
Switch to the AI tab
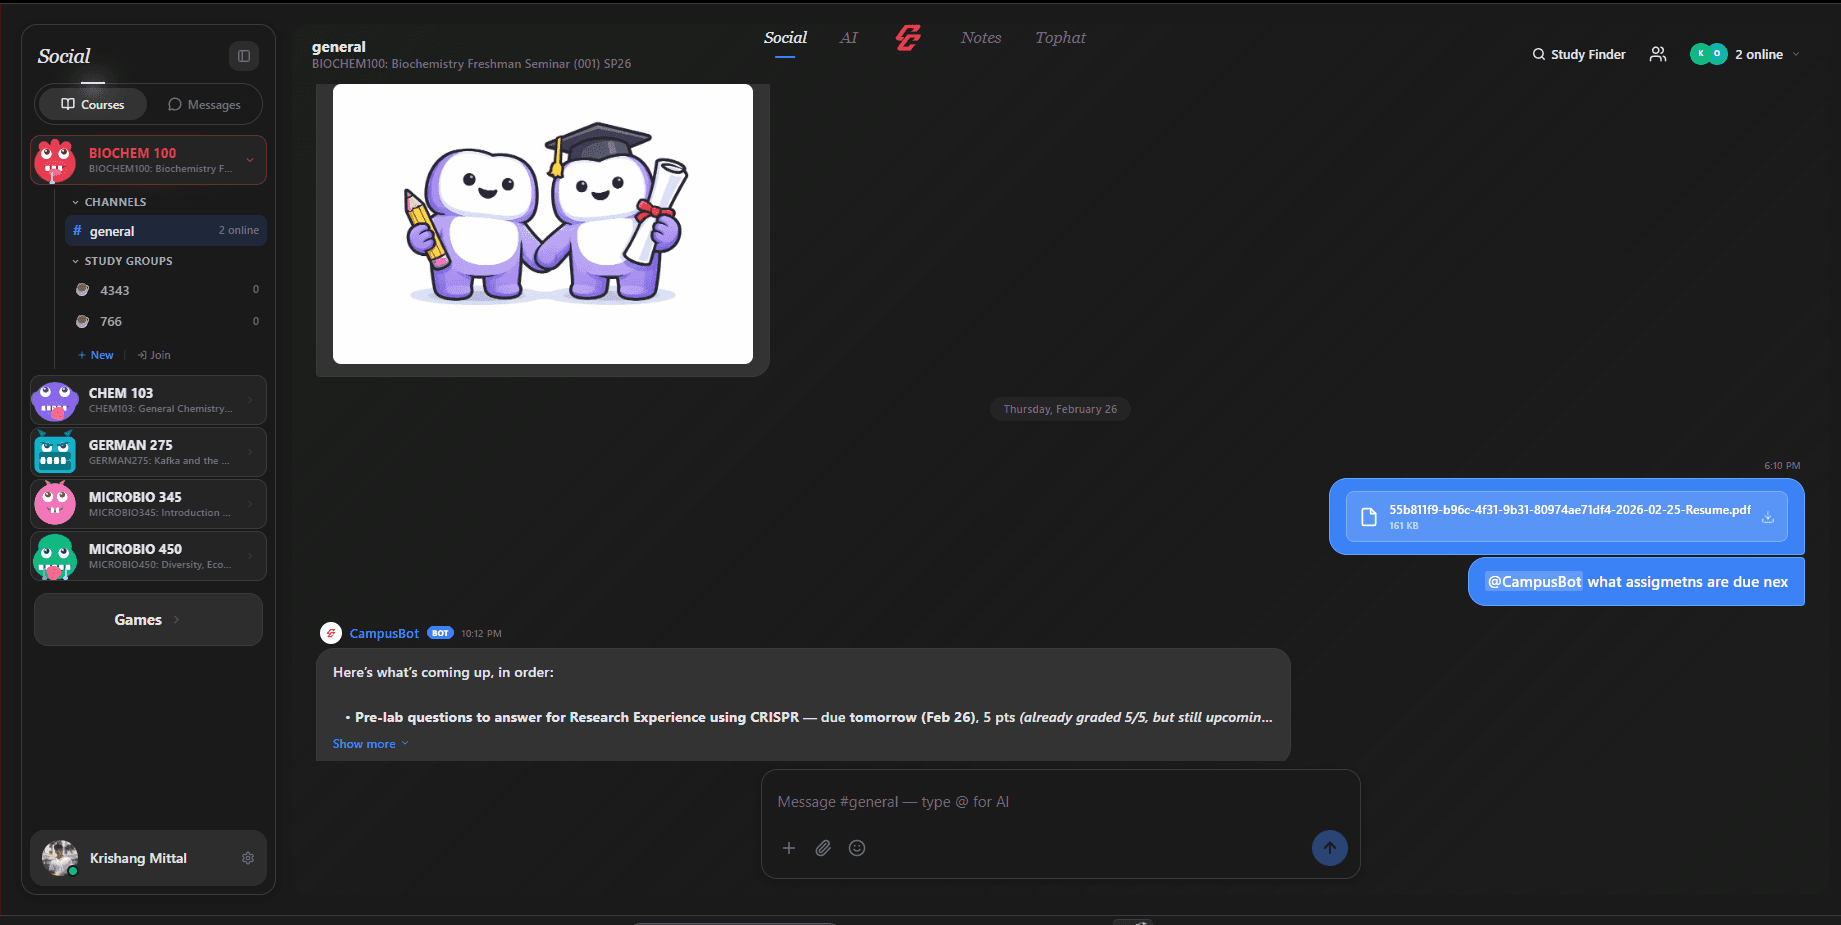849,38
